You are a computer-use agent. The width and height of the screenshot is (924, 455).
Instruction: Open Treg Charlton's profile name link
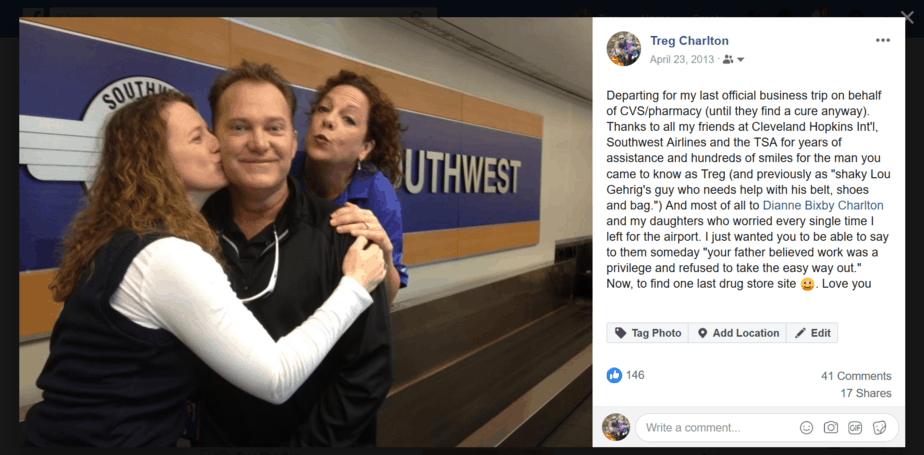point(689,41)
